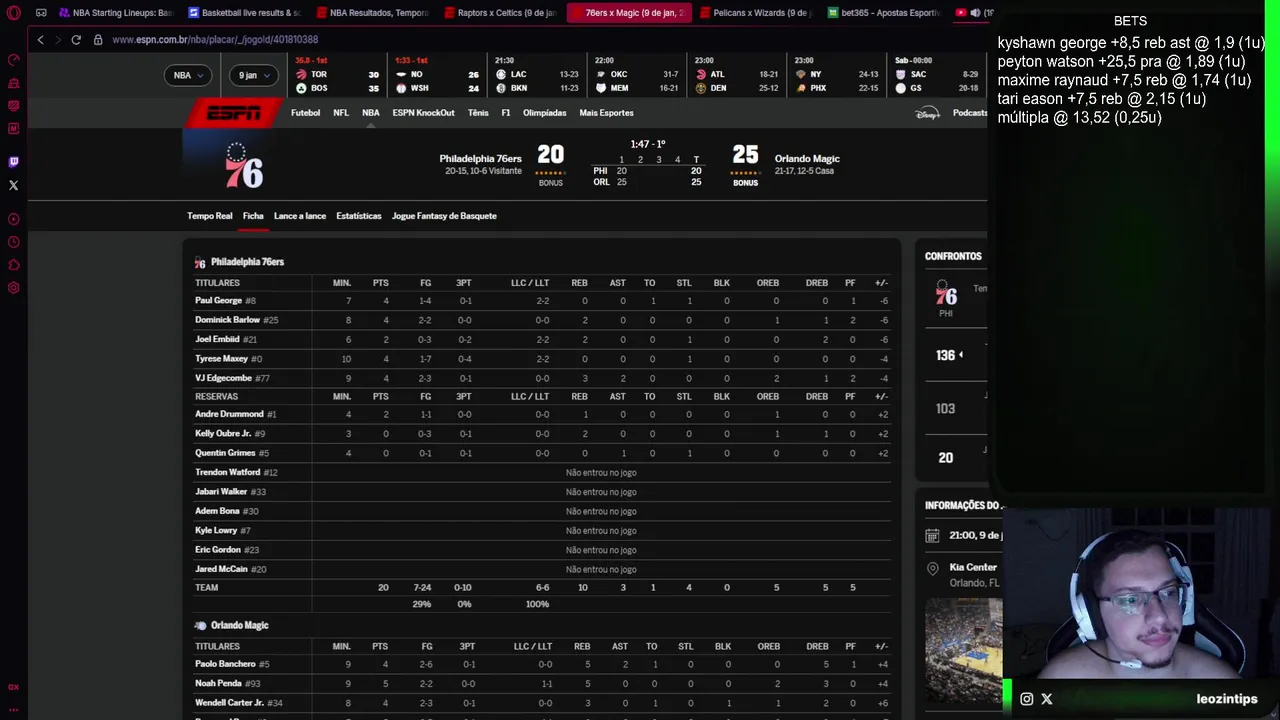Screen dimensions: 1280x720
Task: Switch to Raptors x Celtics tab
Action: click(x=499, y=13)
